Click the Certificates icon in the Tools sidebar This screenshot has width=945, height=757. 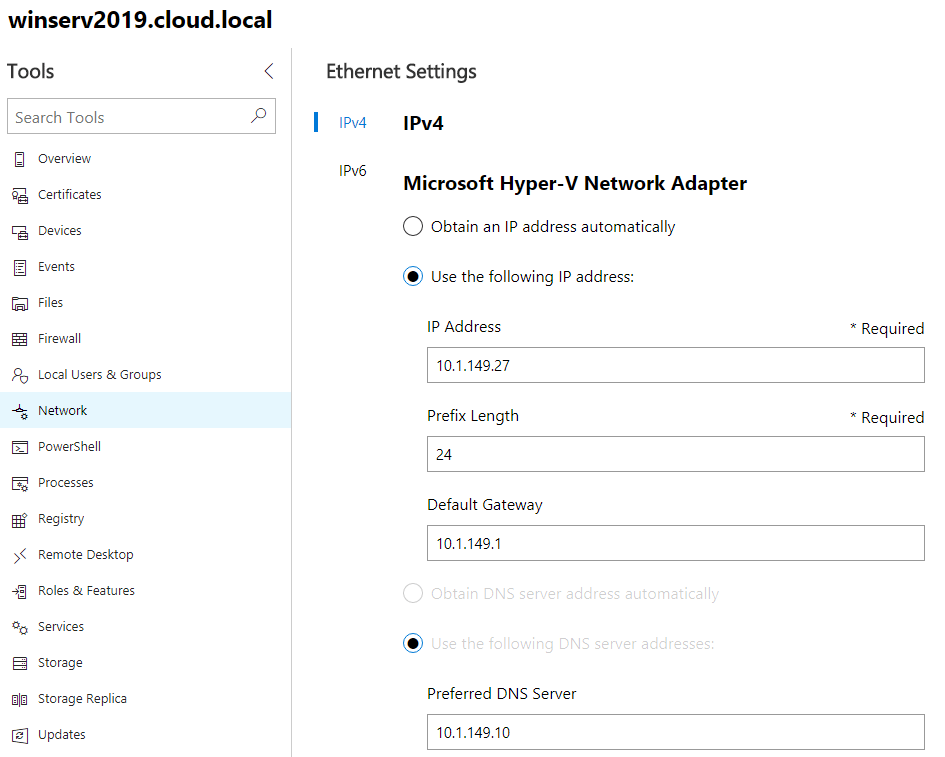[19, 195]
